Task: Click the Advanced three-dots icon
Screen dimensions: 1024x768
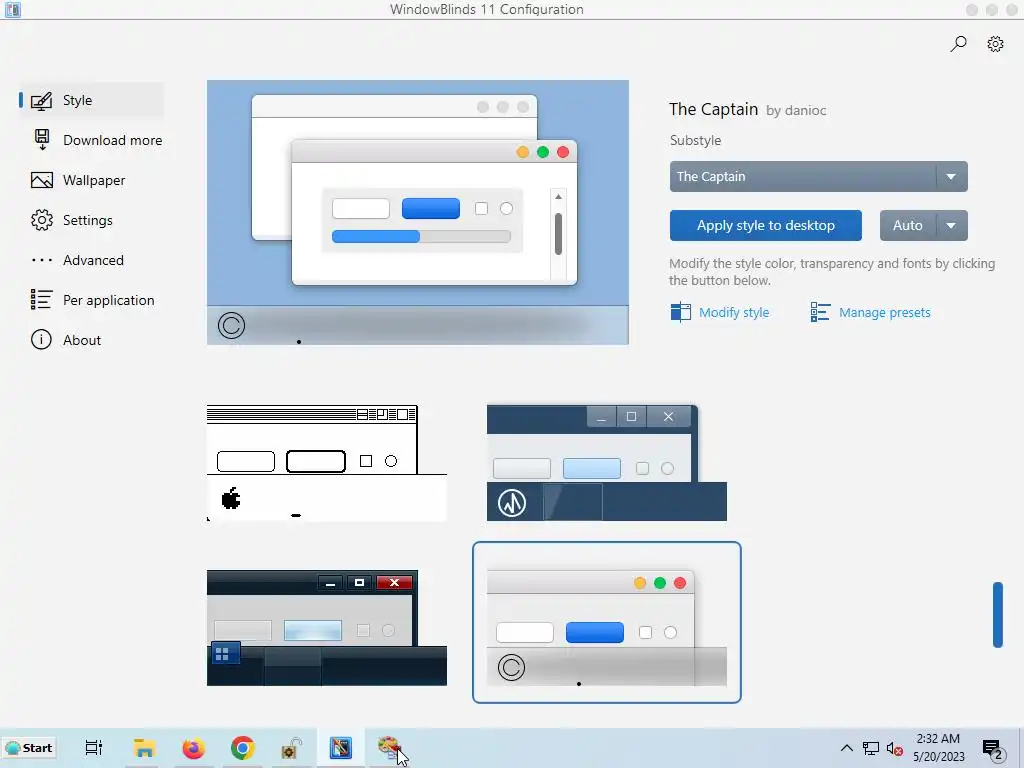Action: [x=42, y=260]
